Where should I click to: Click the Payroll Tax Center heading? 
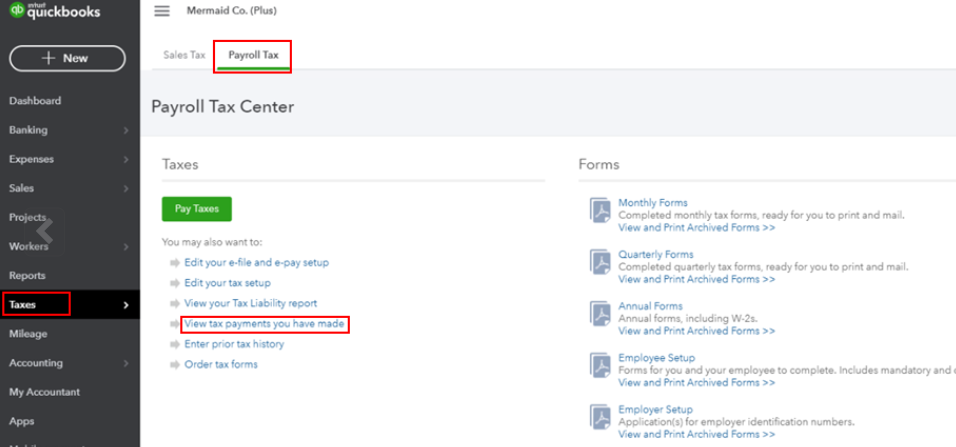(x=223, y=107)
